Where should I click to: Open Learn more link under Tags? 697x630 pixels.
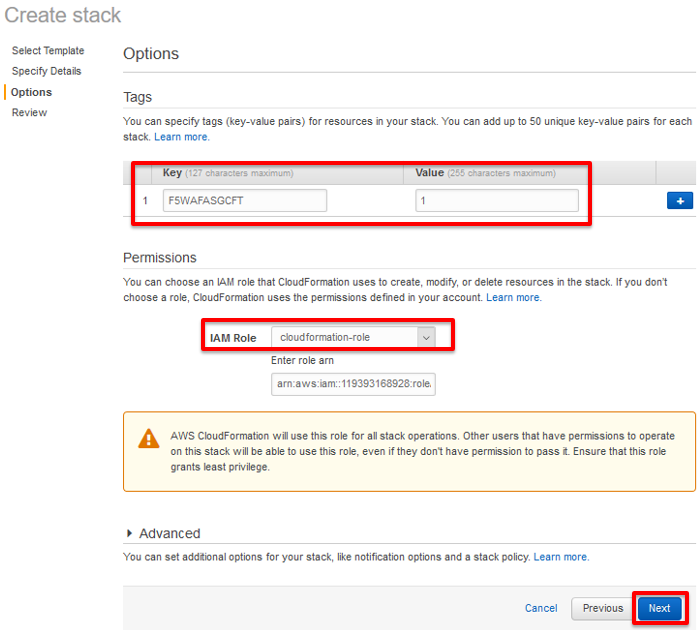point(182,137)
